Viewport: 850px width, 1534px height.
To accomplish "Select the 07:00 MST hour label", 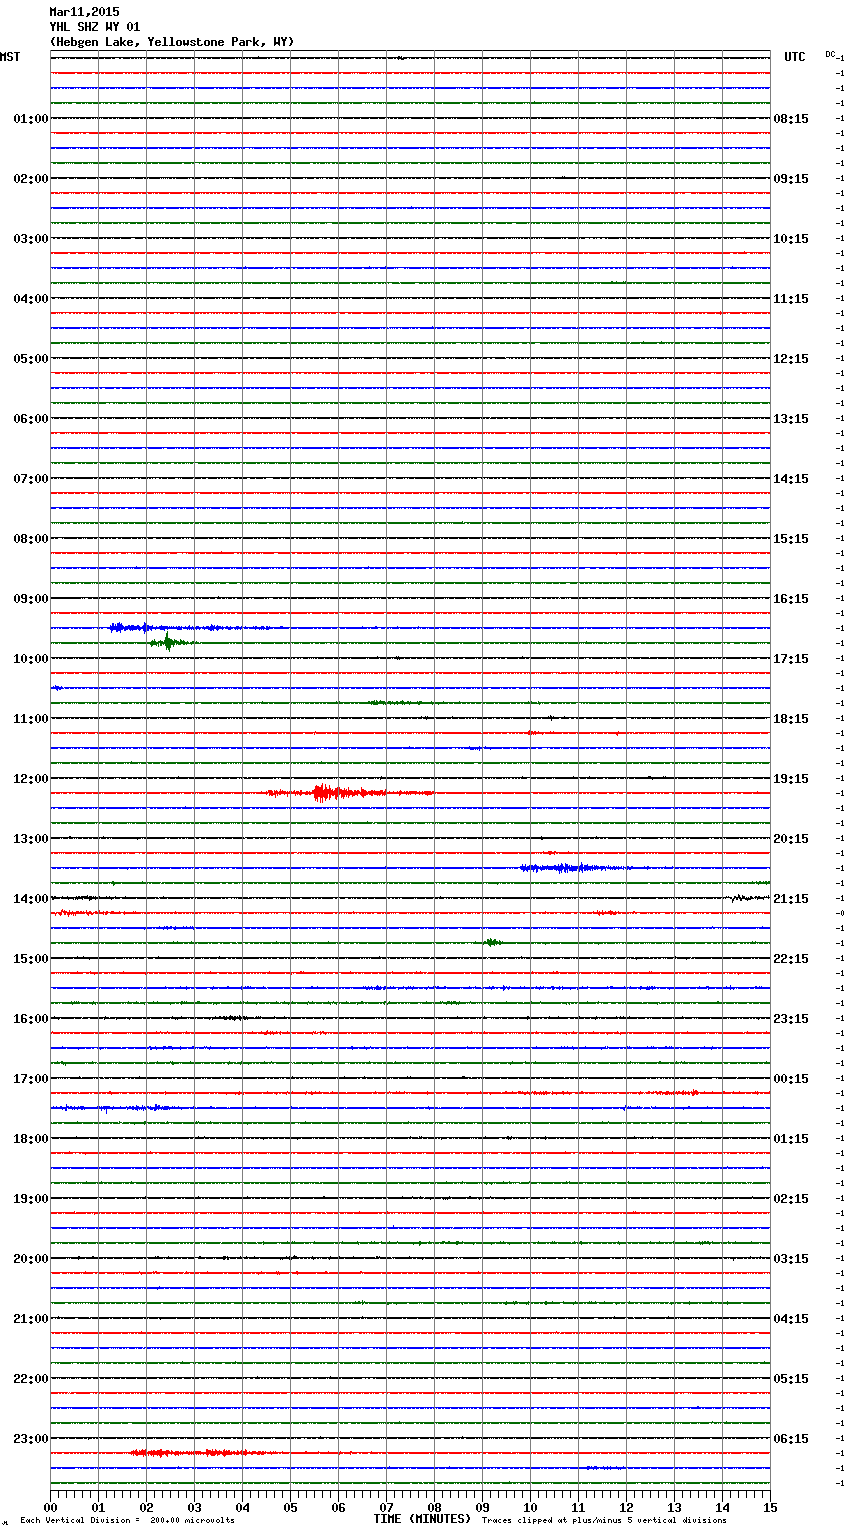I will coord(31,479).
